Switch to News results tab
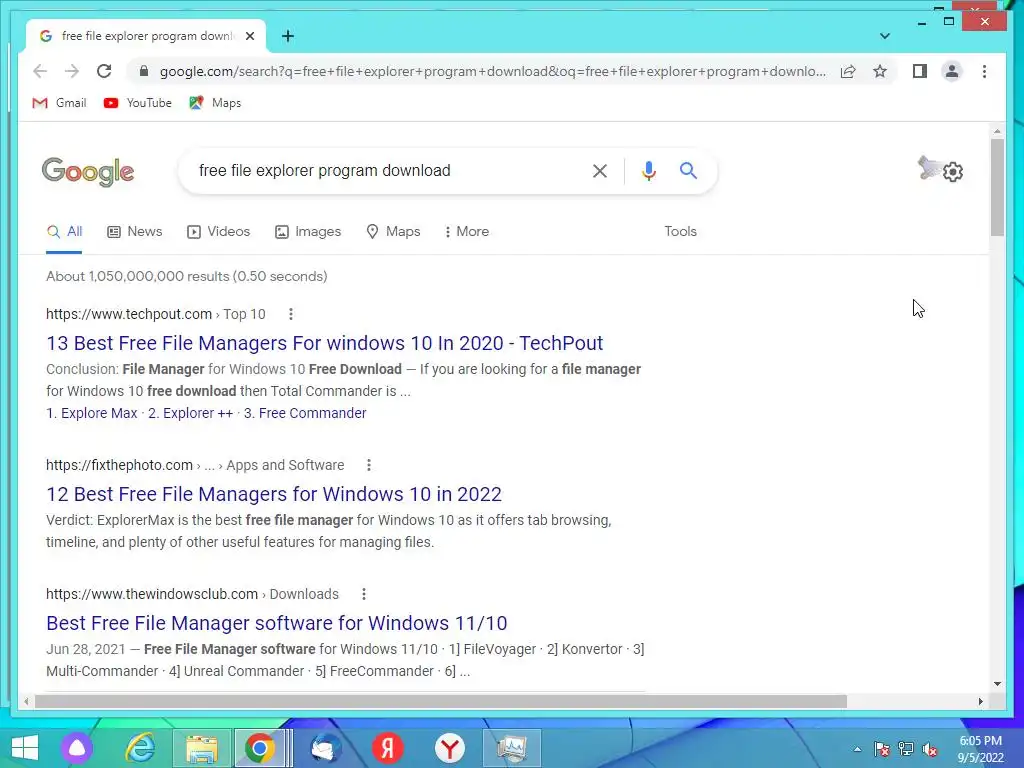 (x=135, y=232)
